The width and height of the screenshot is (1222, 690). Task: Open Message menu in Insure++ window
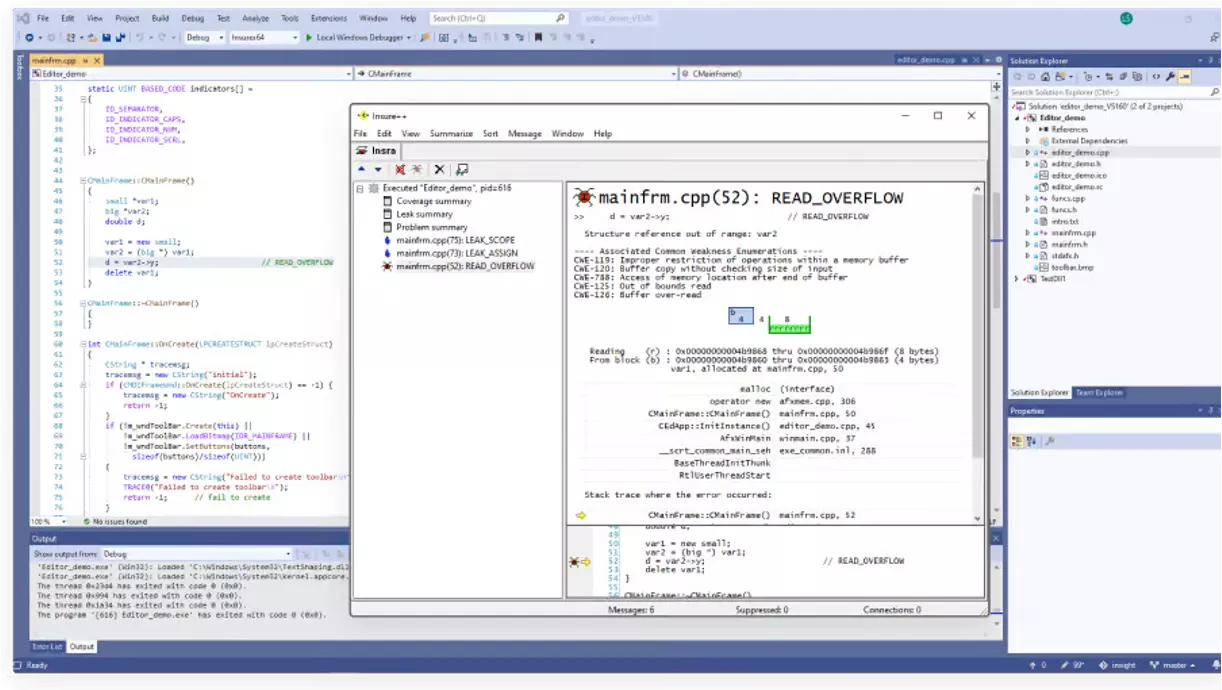[524, 133]
